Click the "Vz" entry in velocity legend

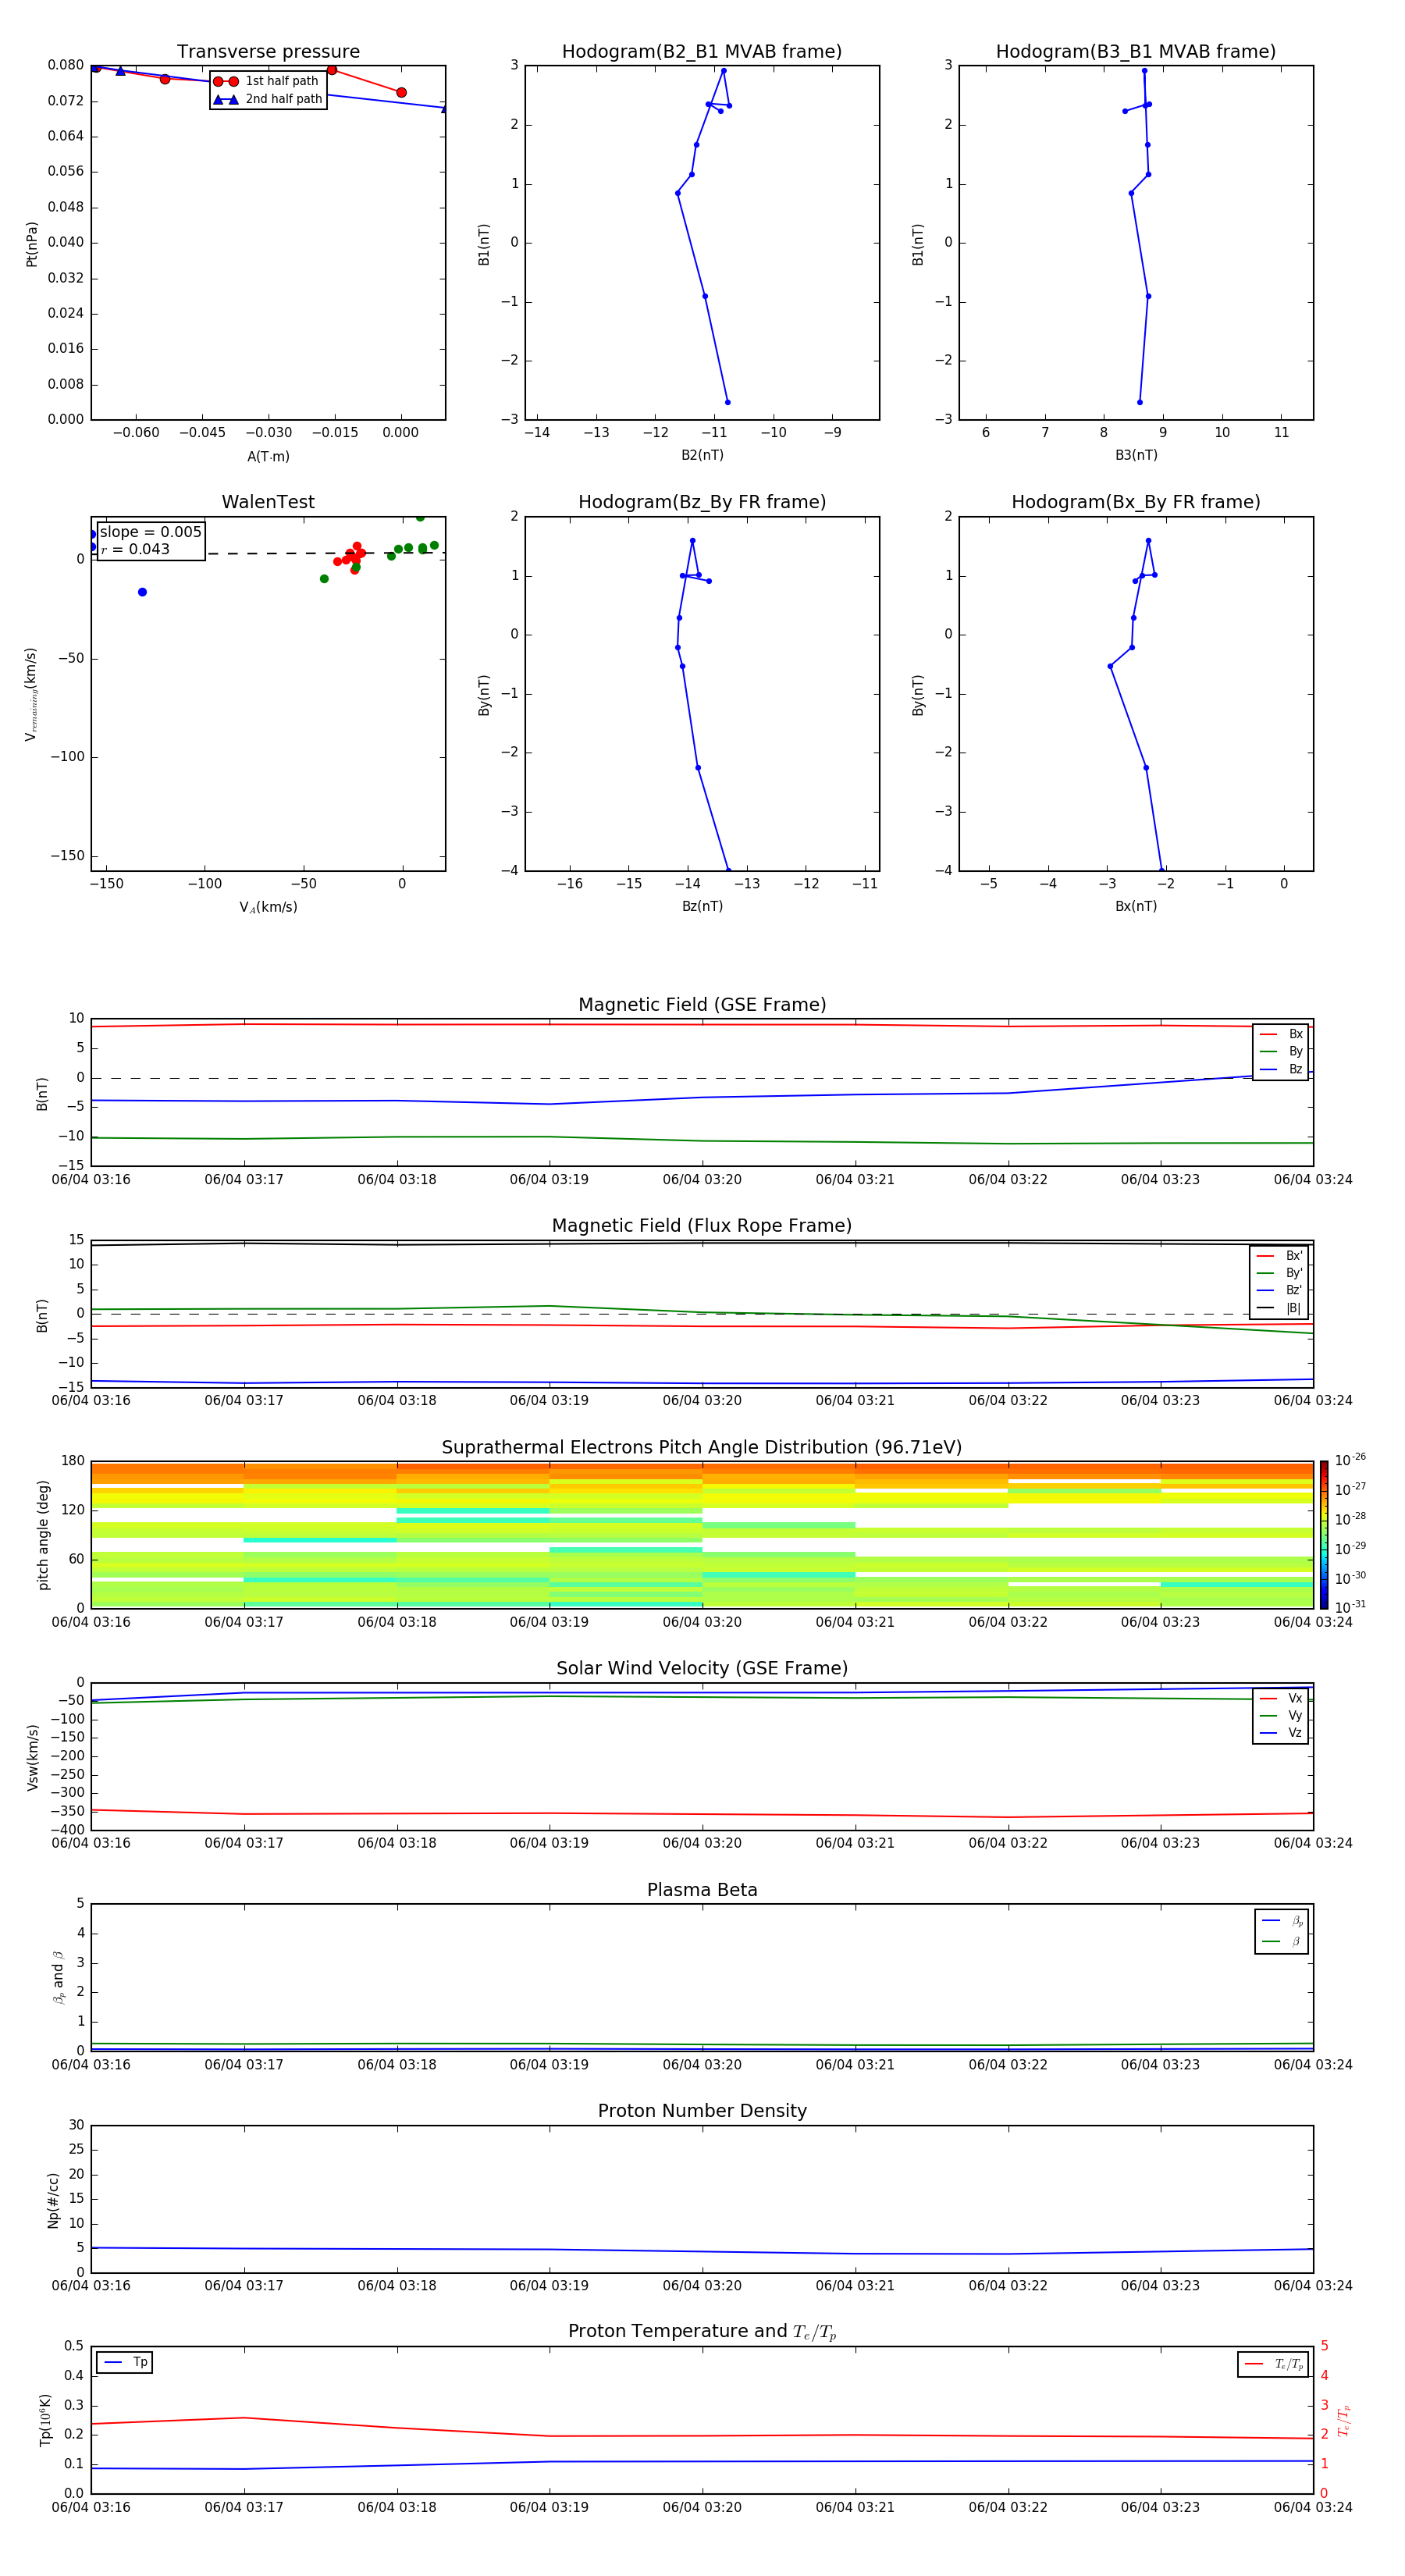(x=1281, y=1733)
